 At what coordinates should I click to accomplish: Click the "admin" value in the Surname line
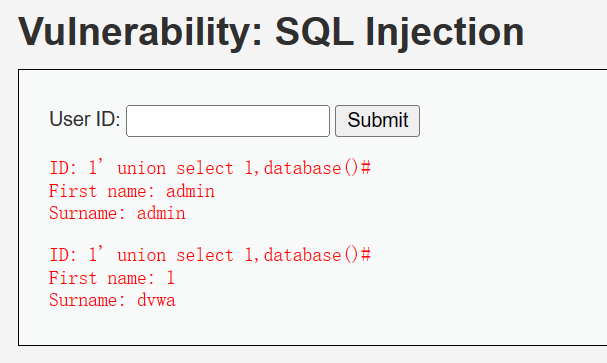161,213
